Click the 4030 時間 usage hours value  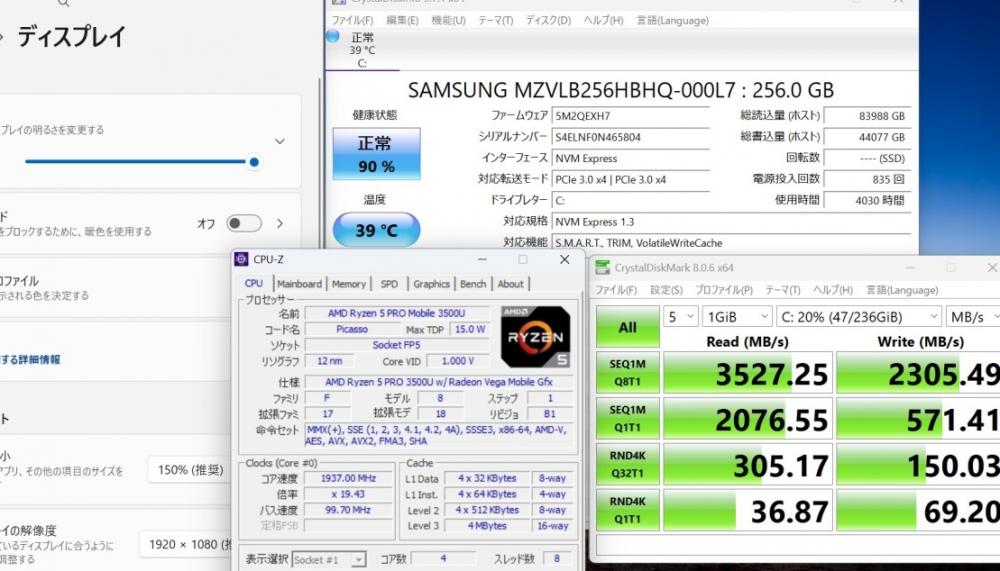tap(868, 200)
